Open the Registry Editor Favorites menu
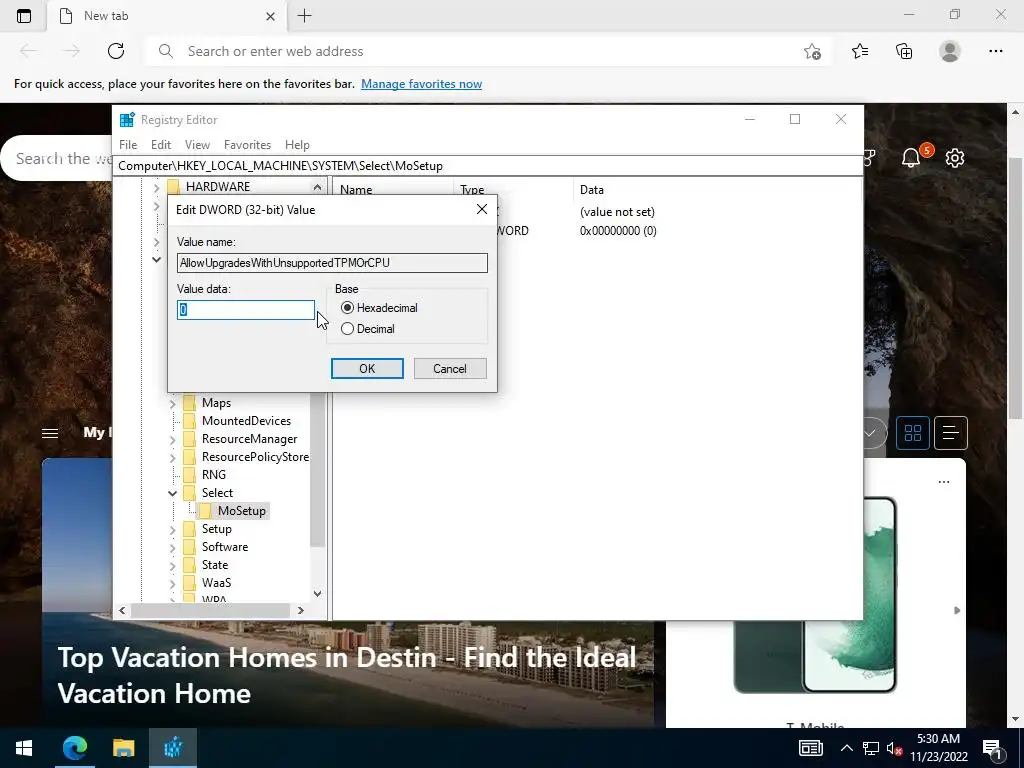The width and height of the screenshot is (1024, 768). [247, 144]
